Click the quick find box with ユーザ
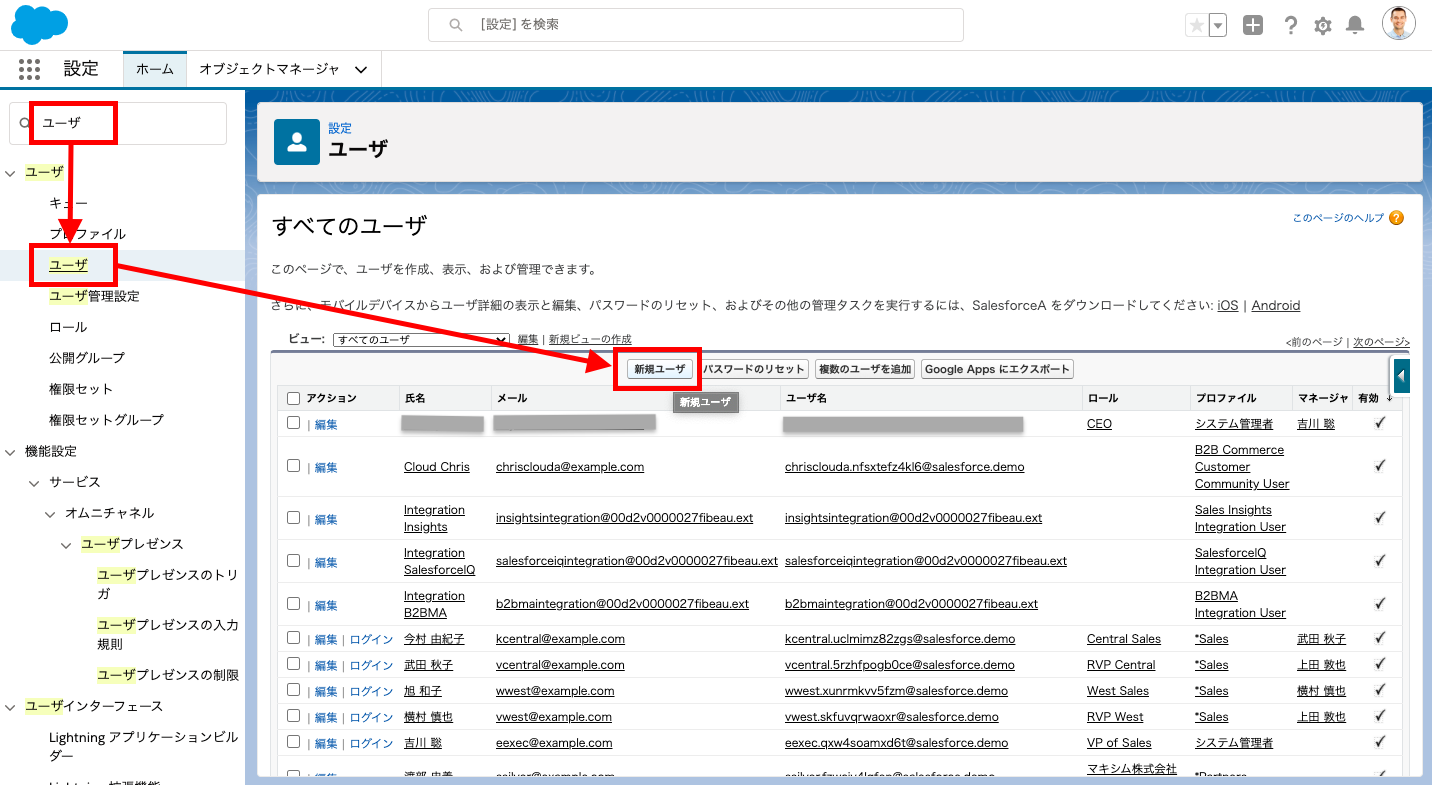The height and width of the screenshot is (785, 1432). point(118,123)
